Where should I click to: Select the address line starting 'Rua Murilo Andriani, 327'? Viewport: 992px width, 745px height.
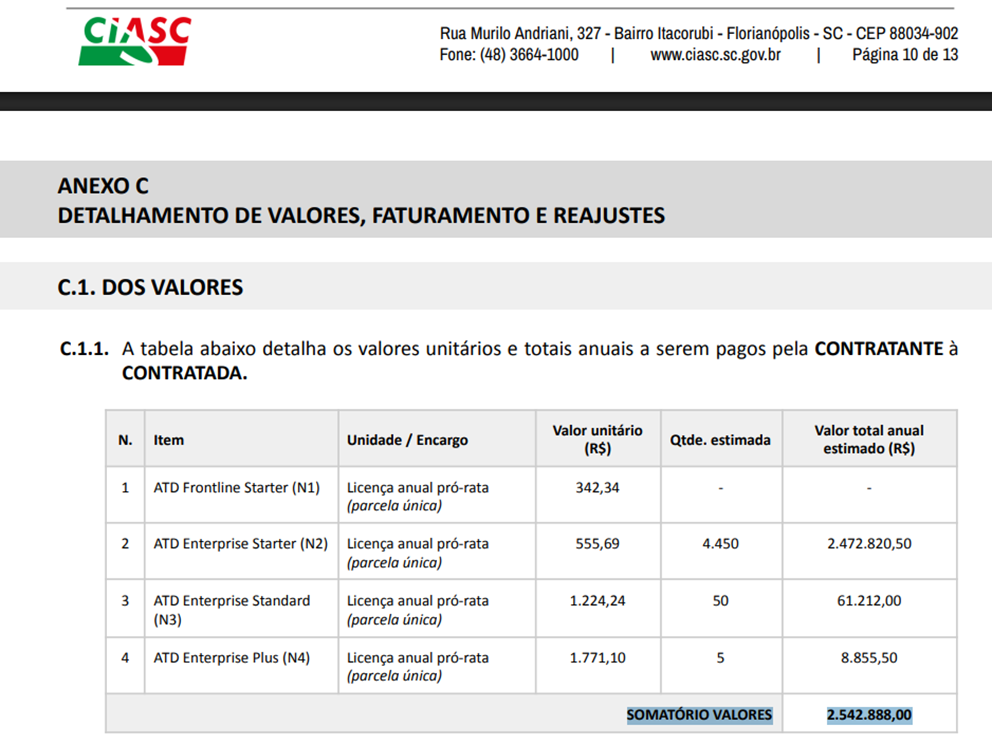[699, 33]
